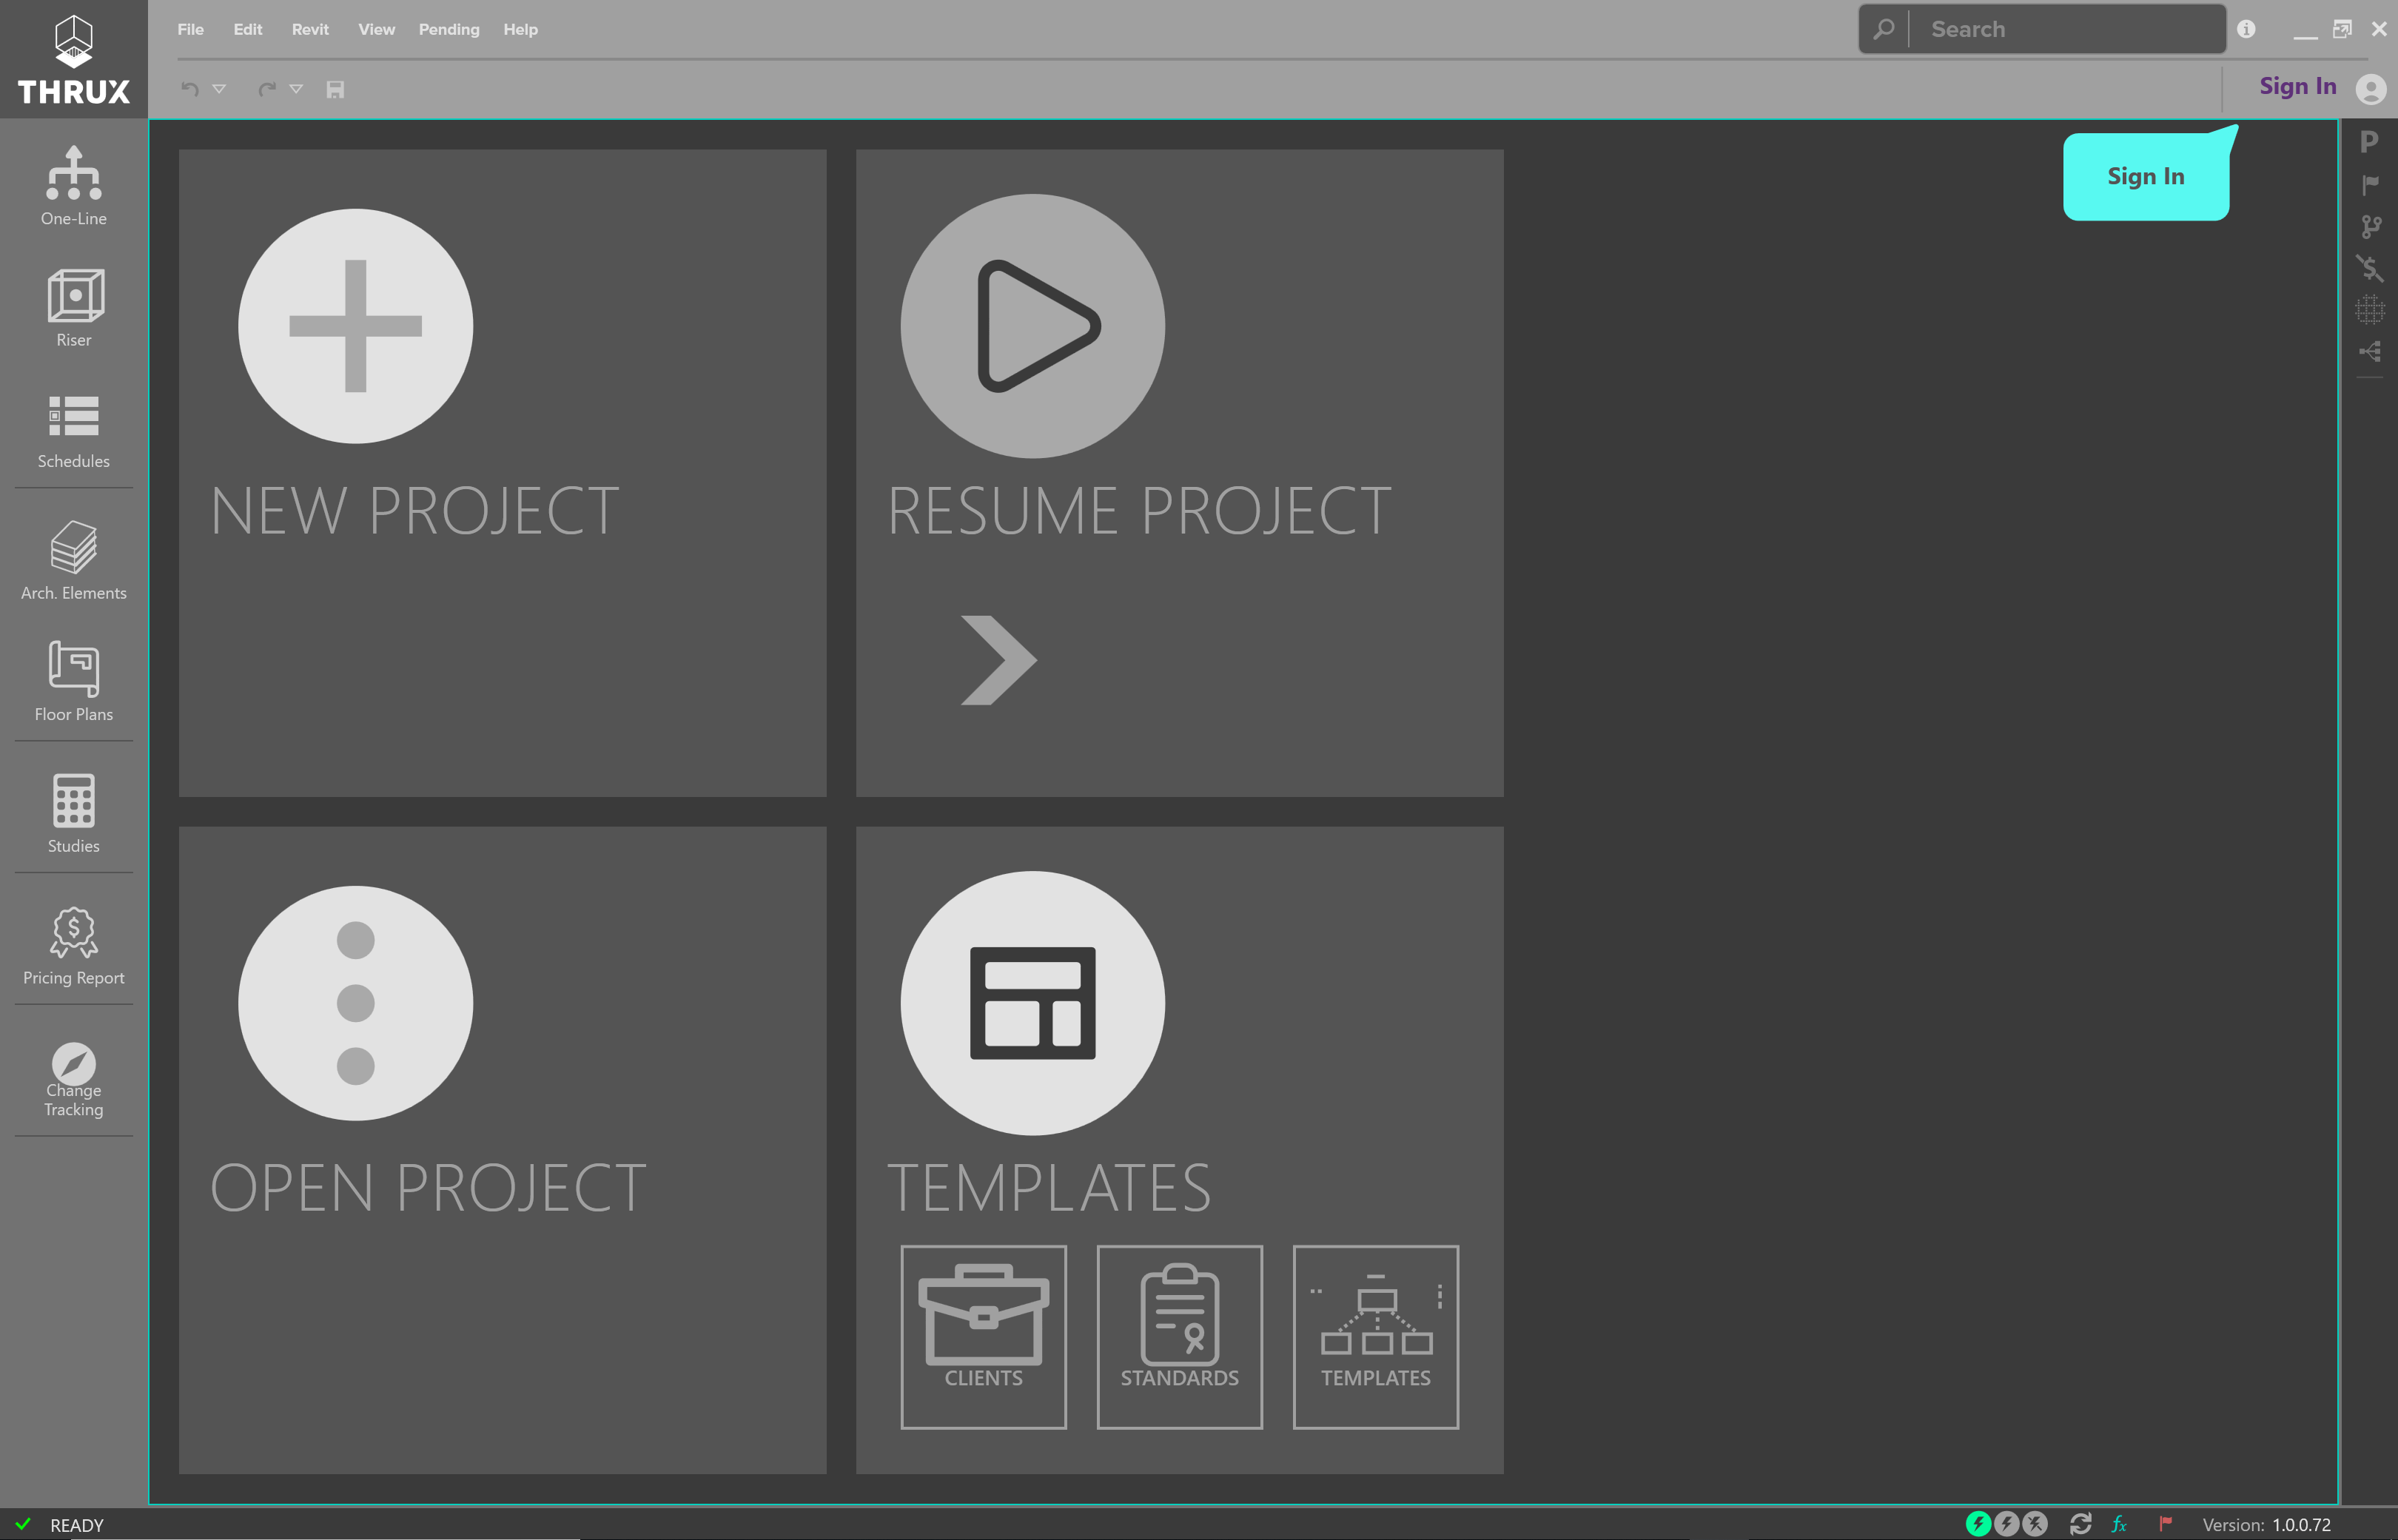2398x1540 pixels.
Task: Click the undo arrow icon
Action: point(190,89)
